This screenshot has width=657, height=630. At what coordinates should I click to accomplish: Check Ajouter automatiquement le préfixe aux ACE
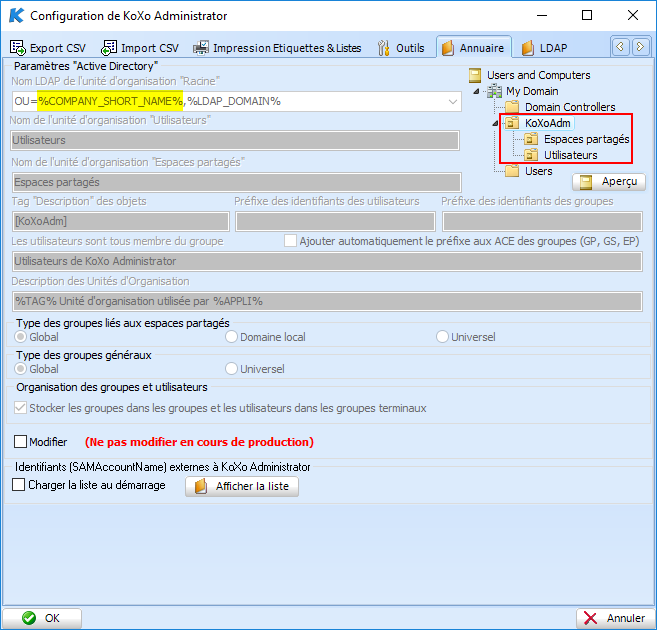click(x=290, y=241)
